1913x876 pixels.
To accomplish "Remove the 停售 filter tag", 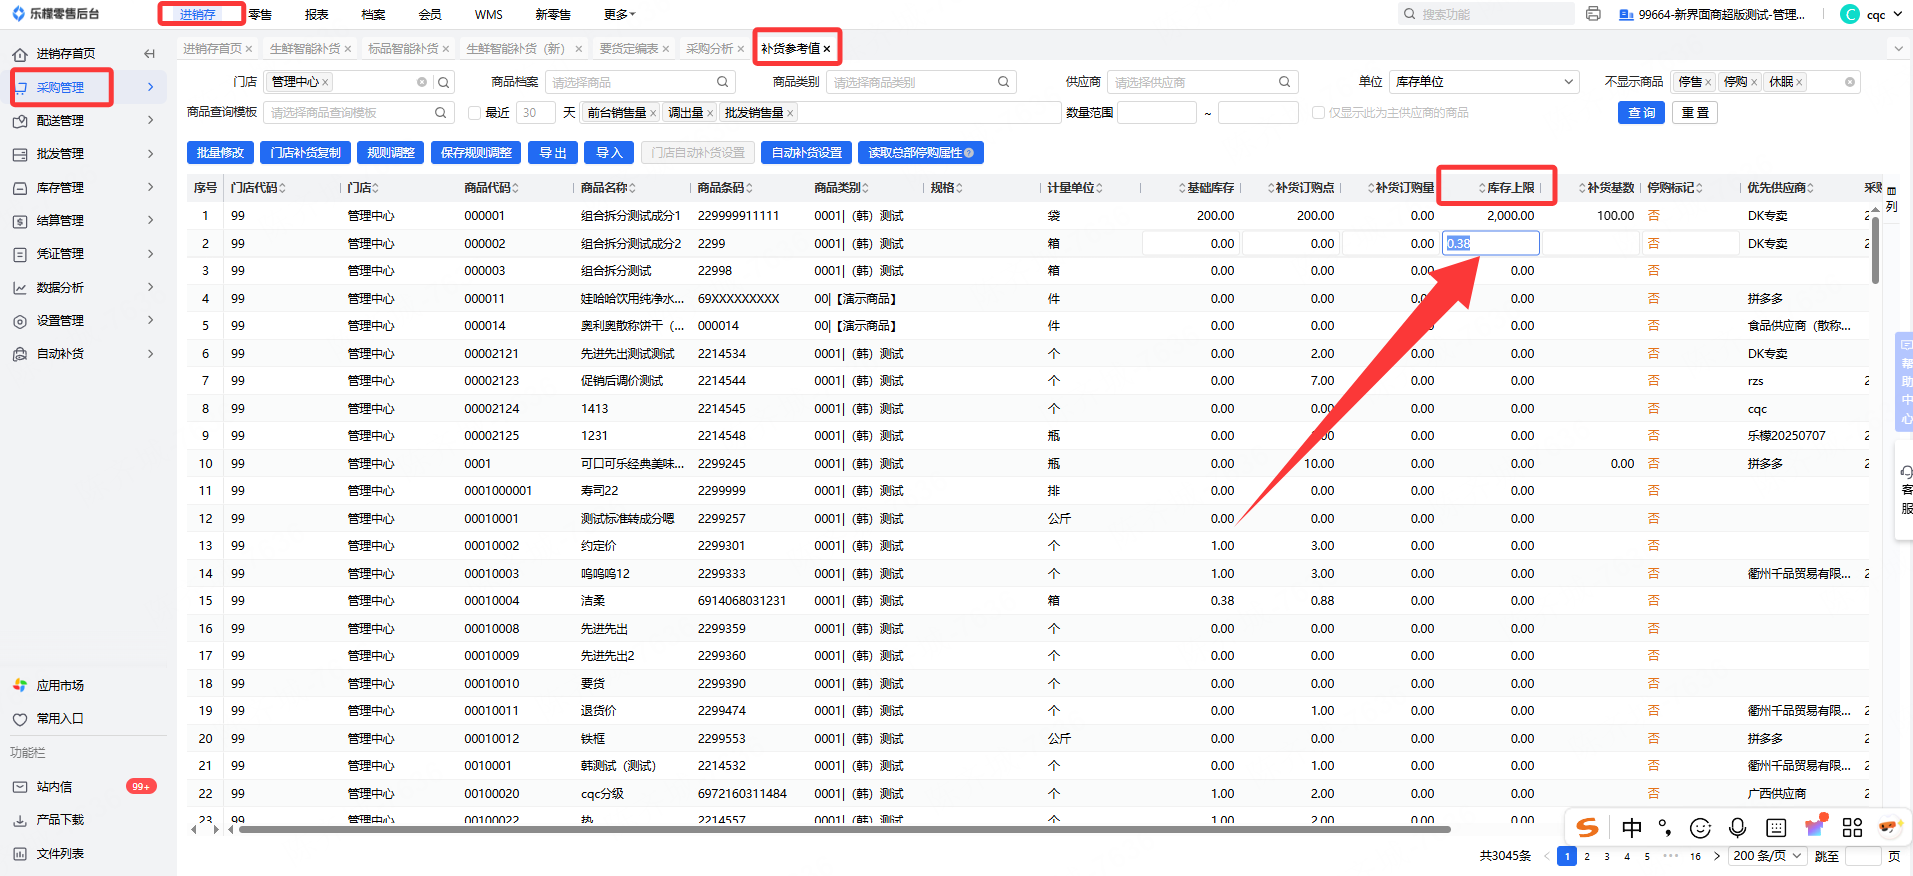I will coord(1708,82).
